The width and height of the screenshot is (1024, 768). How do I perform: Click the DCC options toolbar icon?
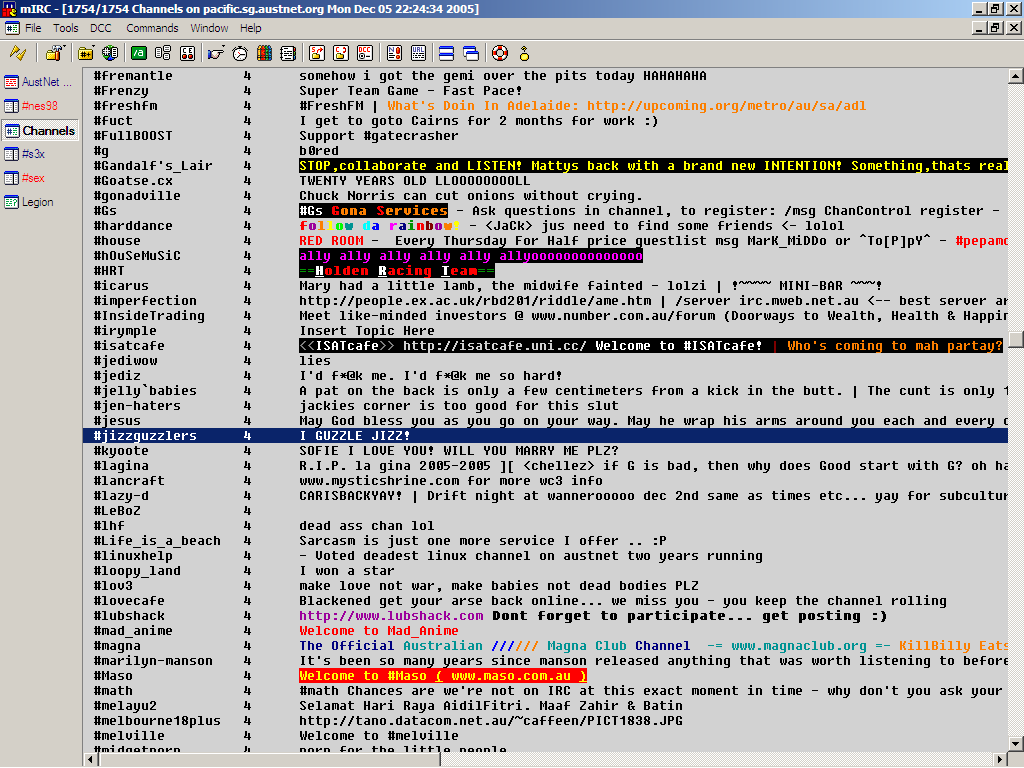tap(365, 53)
